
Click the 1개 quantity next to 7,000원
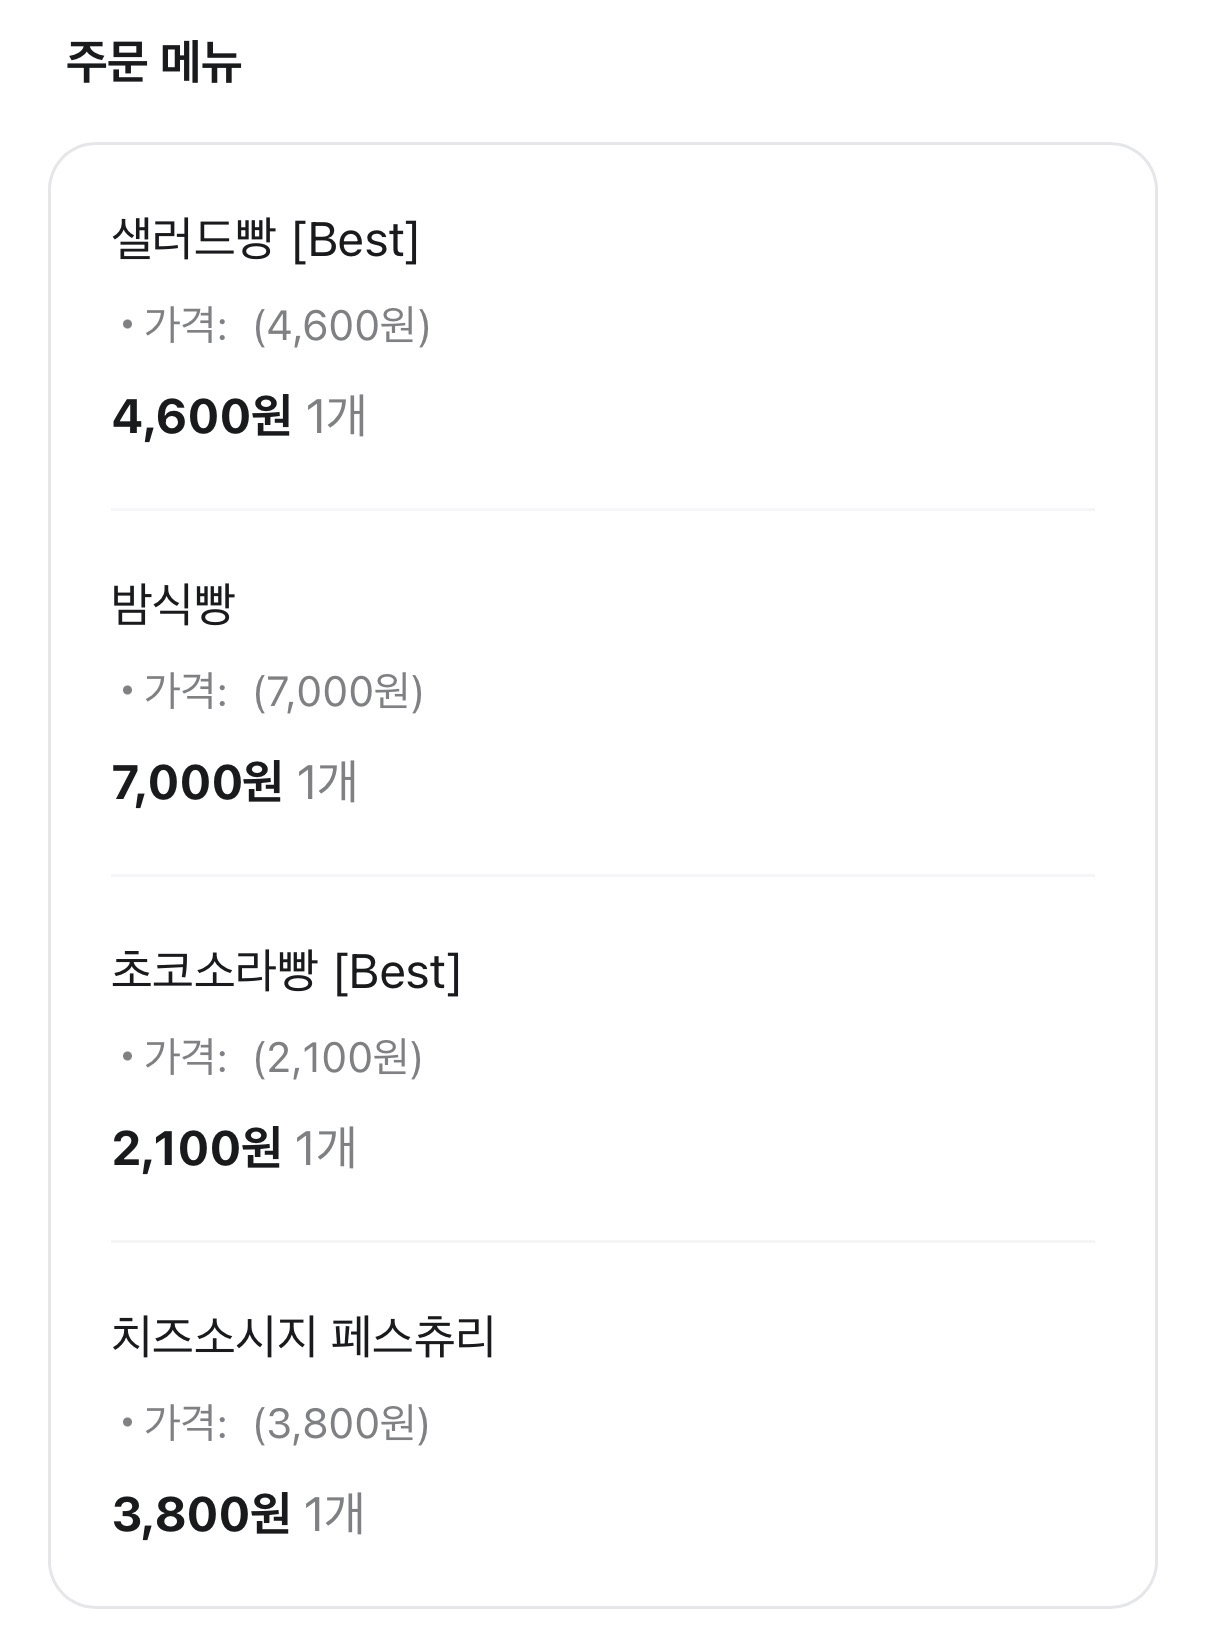[x=328, y=782]
